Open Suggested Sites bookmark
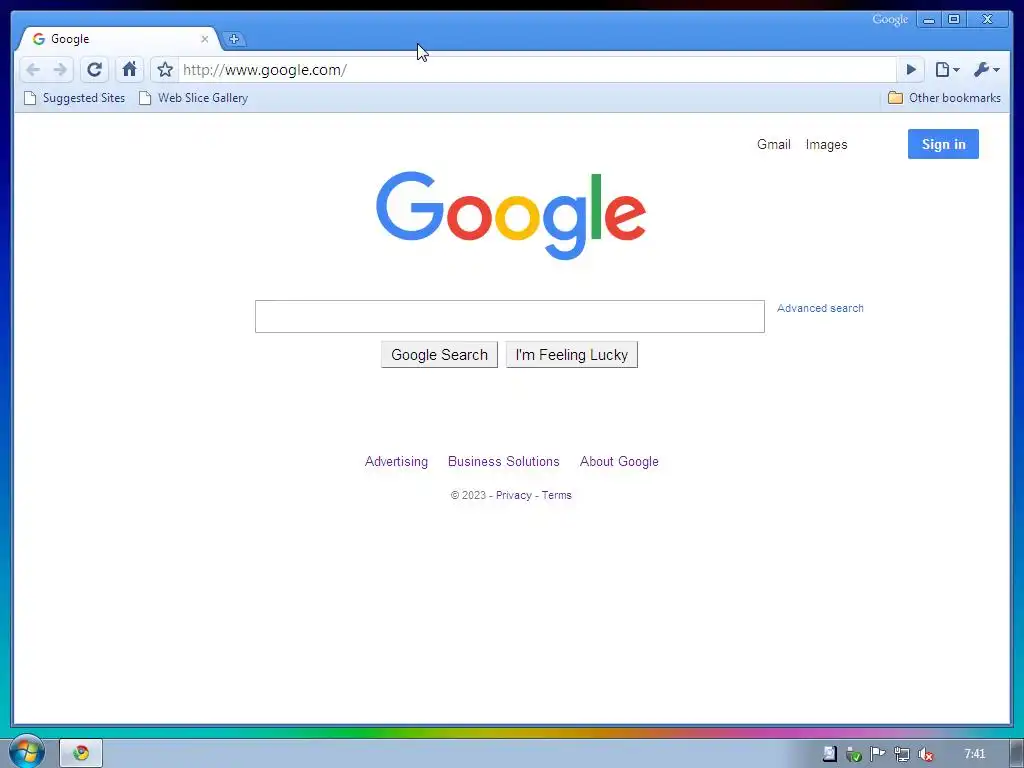 (x=74, y=98)
